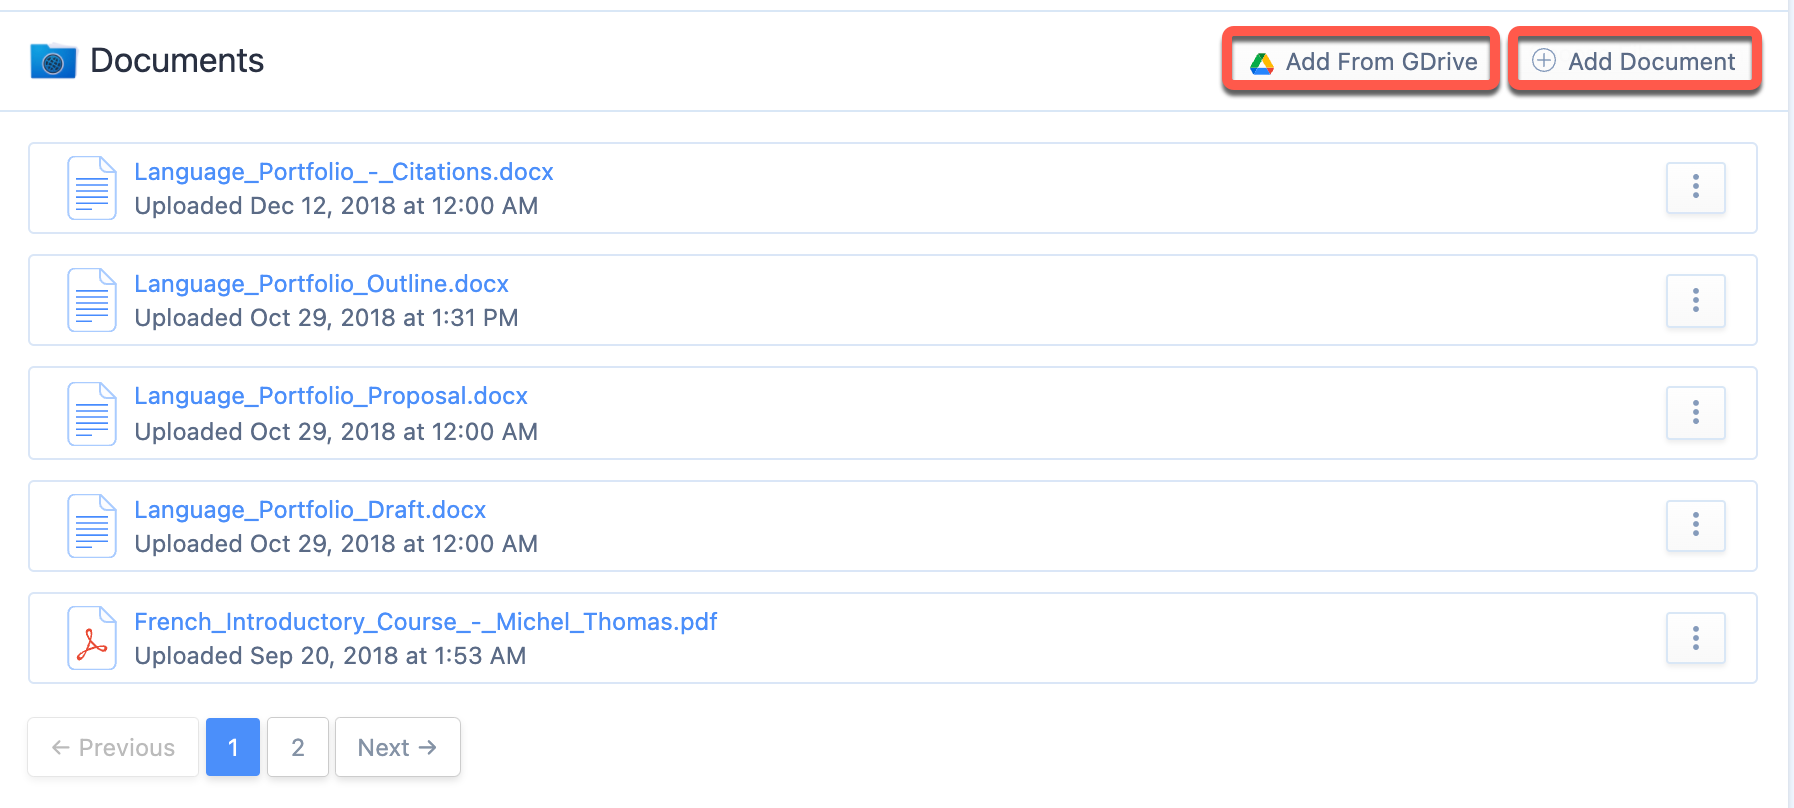Open the French_Introductory_Course_-_Michel_Thomas.pdf link
Image resolution: width=1794 pixels, height=808 pixels.
tap(426, 622)
